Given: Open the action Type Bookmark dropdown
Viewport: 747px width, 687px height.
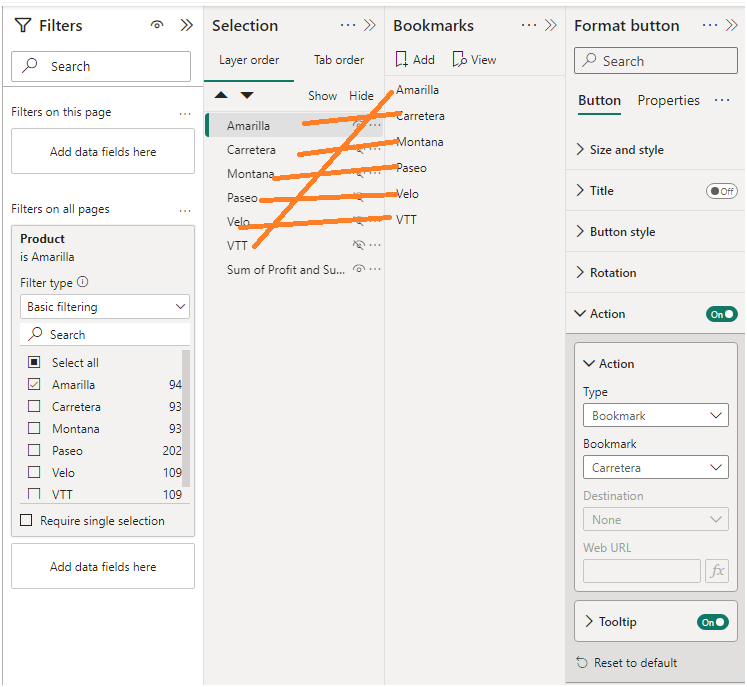Looking at the screenshot, I should pyautogui.click(x=656, y=415).
